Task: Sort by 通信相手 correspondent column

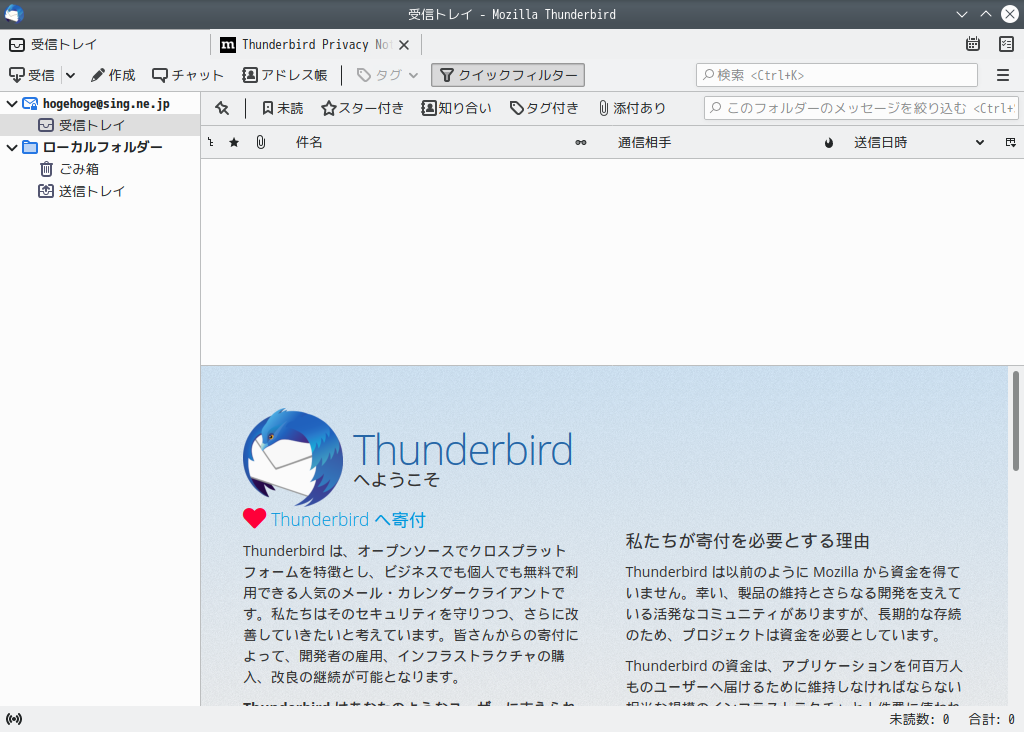Action: click(x=645, y=142)
